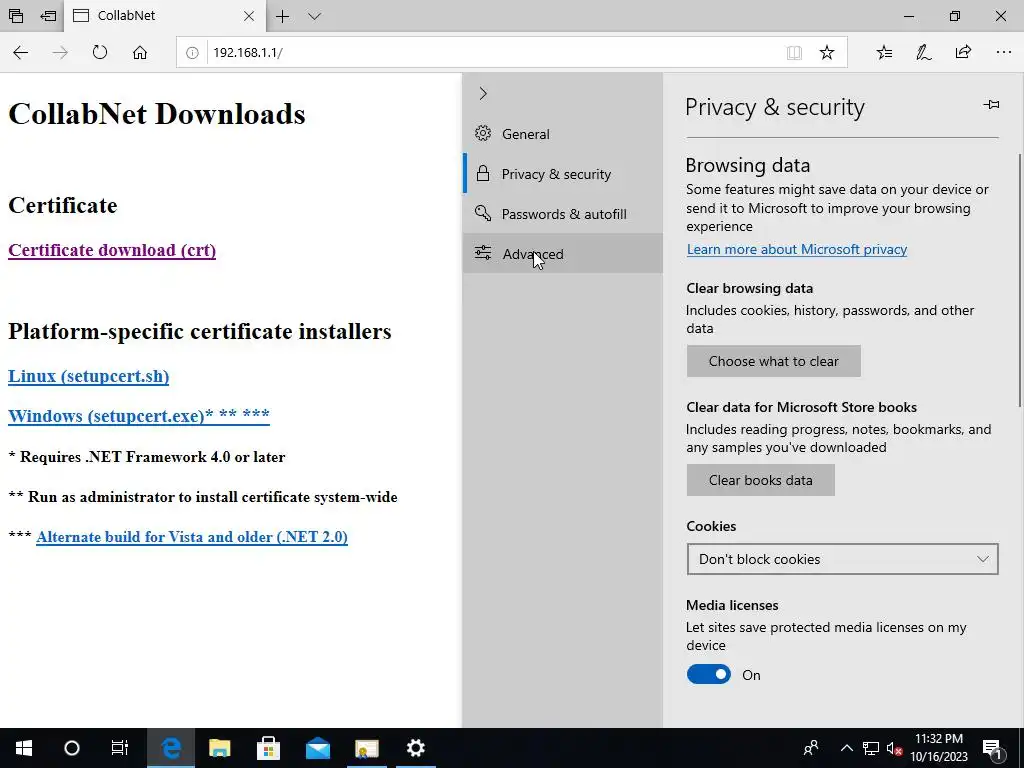Click the Advanced sliders icon
The height and width of the screenshot is (768, 1024).
click(483, 253)
